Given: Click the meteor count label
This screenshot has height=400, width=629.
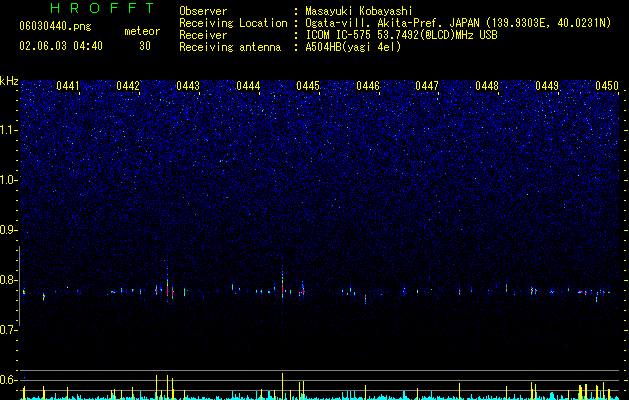Looking at the screenshot, I should (x=142, y=31).
